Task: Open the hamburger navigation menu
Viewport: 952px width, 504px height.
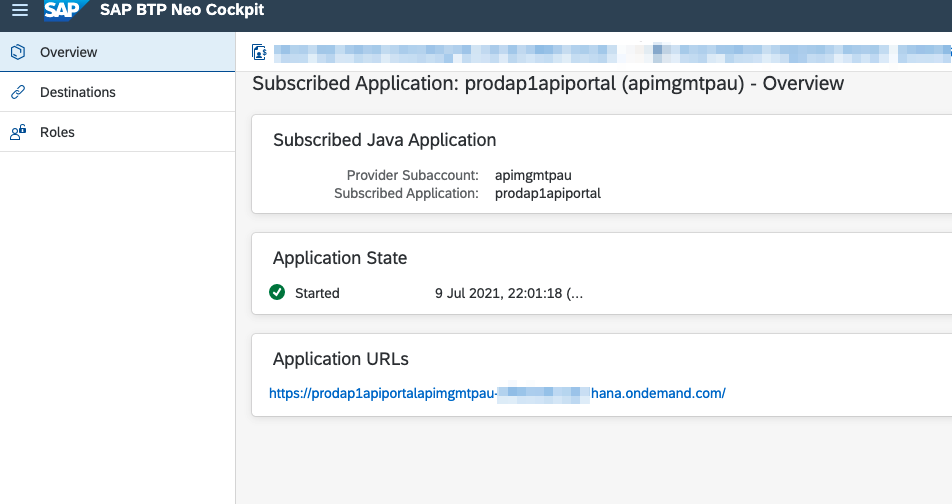Action: click(x=20, y=11)
